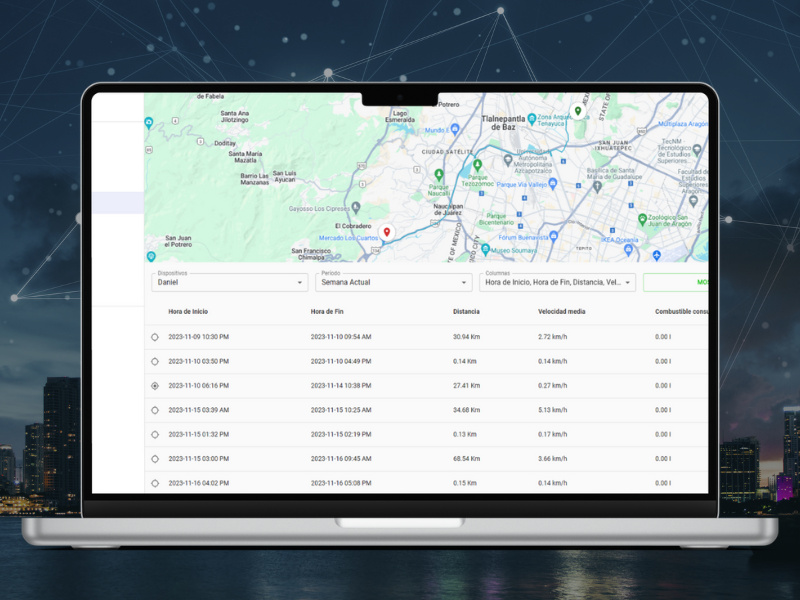Image resolution: width=800 pixels, height=600 pixels.
Task: Select the trip row starting 2023-11-16 04:02 PM
Action: [155, 483]
